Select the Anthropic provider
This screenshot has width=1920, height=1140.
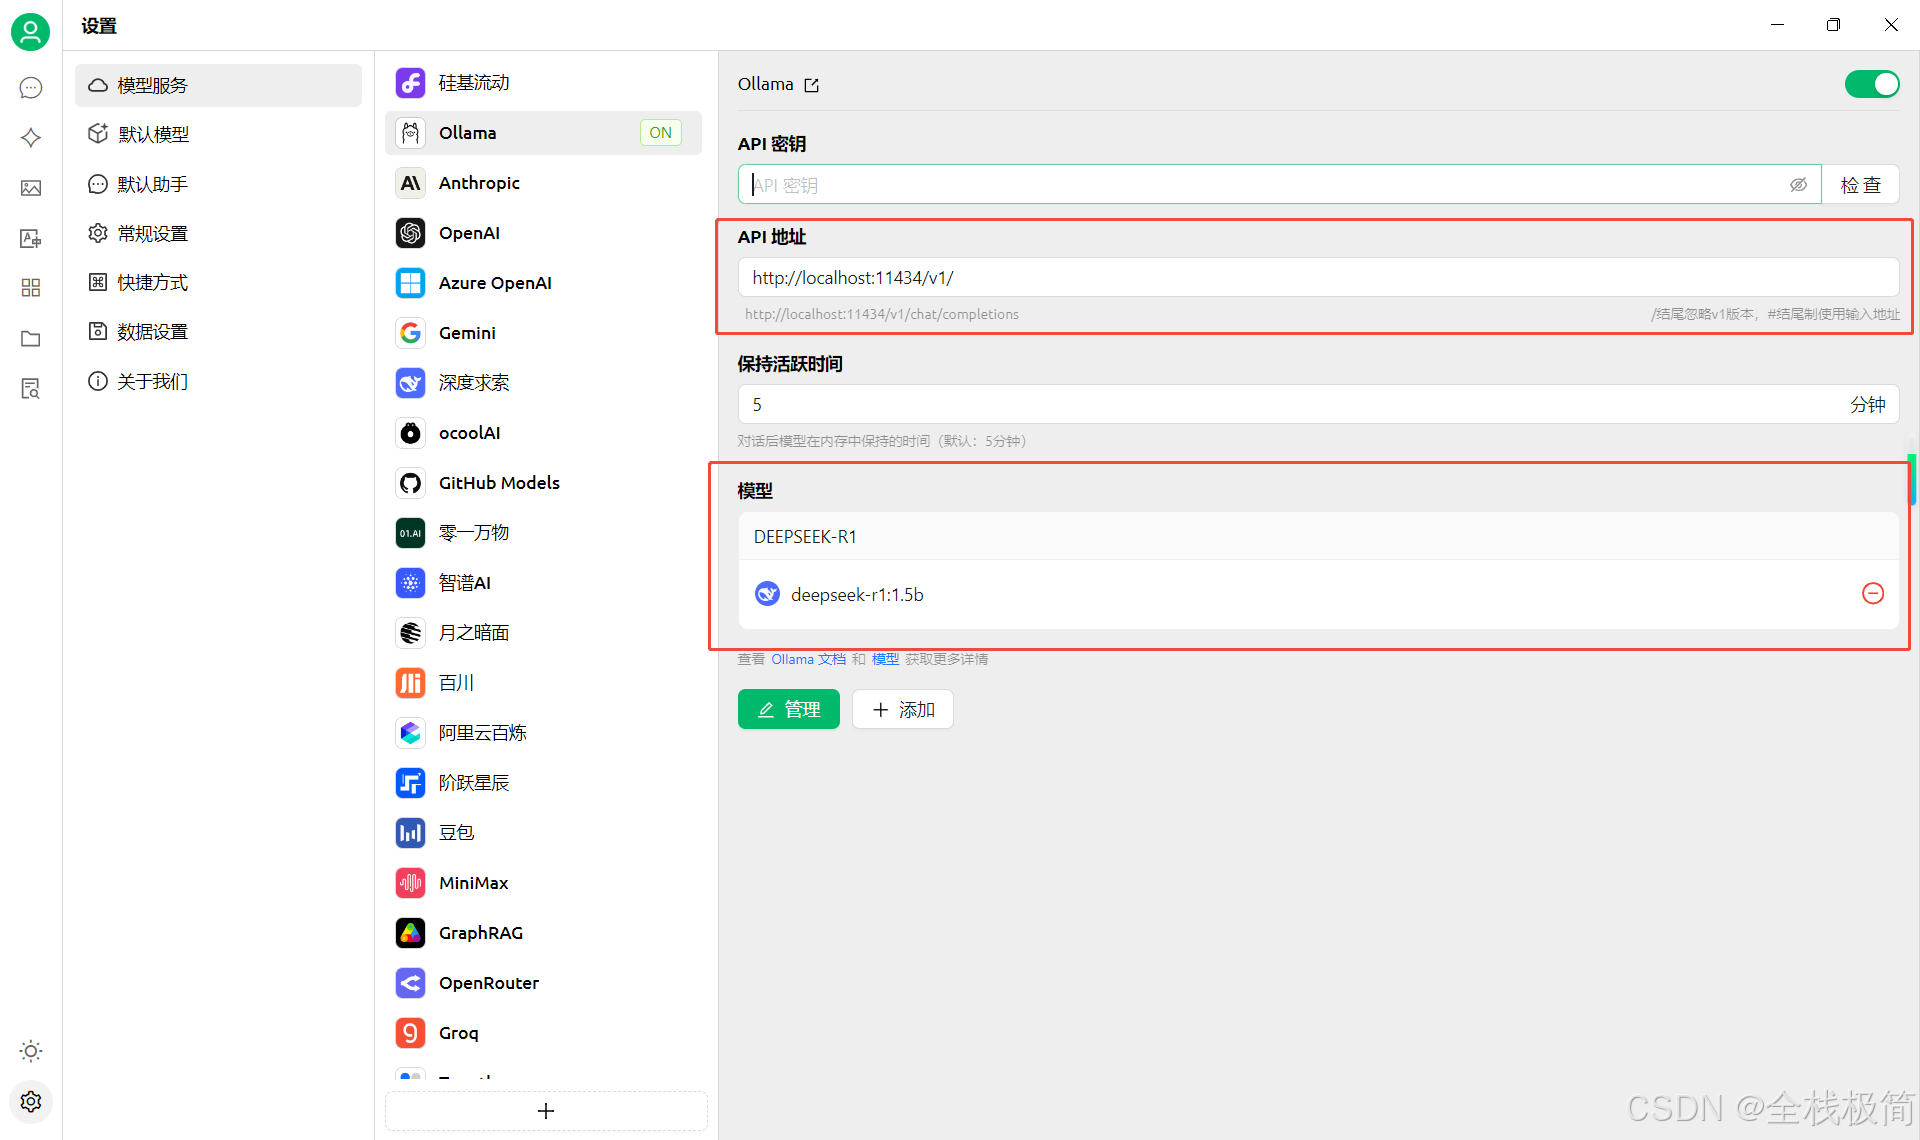tap(479, 183)
